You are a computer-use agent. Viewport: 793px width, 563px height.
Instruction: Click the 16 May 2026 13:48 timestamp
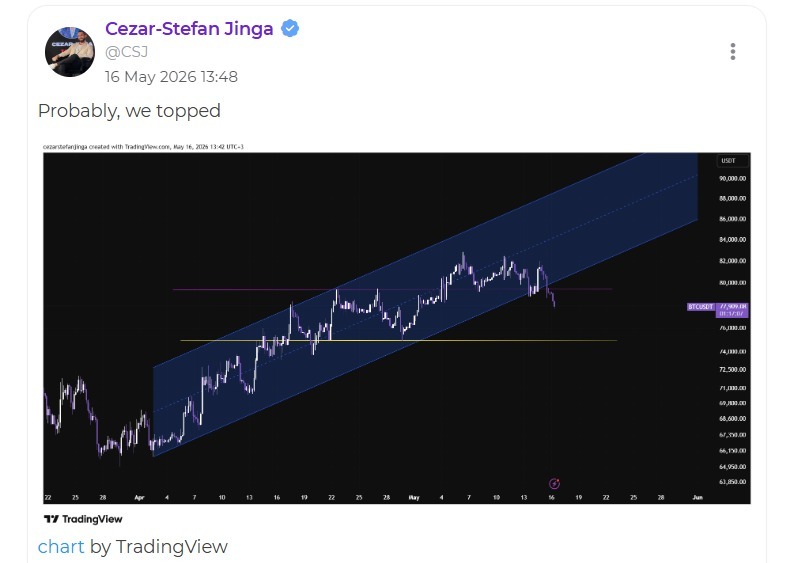[171, 77]
